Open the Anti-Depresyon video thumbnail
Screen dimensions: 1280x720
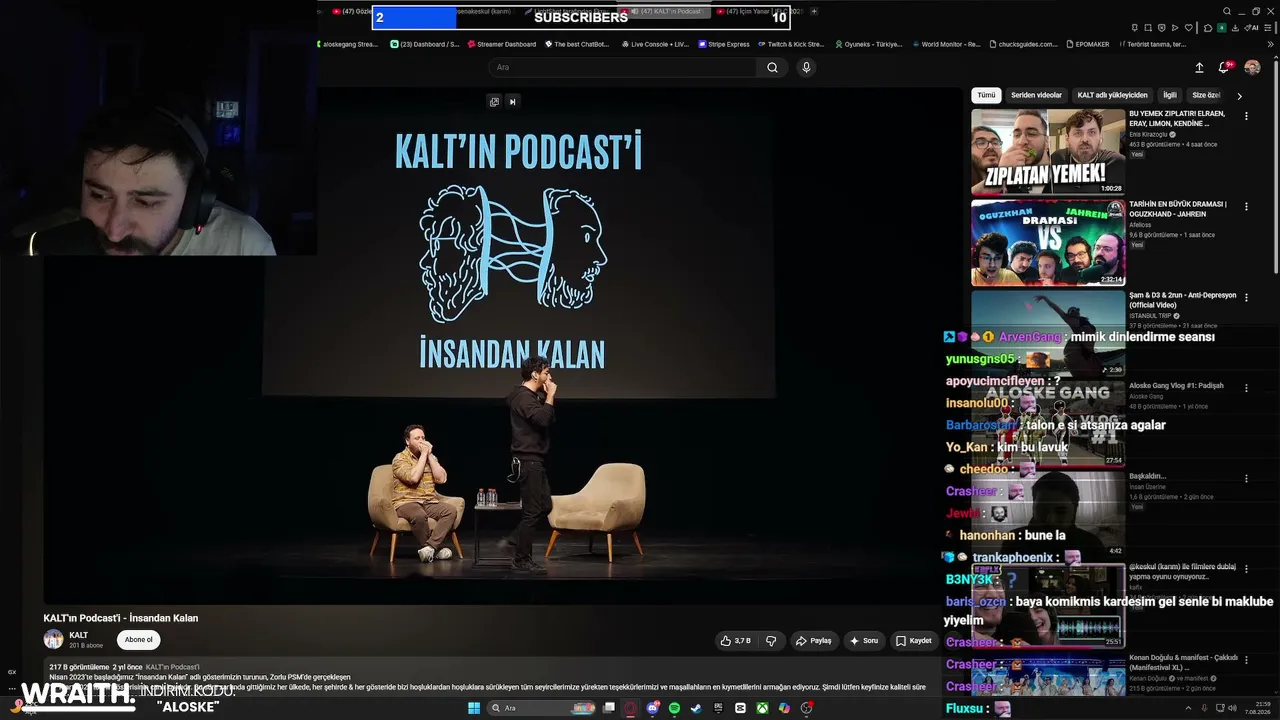tap(1048, 333)
